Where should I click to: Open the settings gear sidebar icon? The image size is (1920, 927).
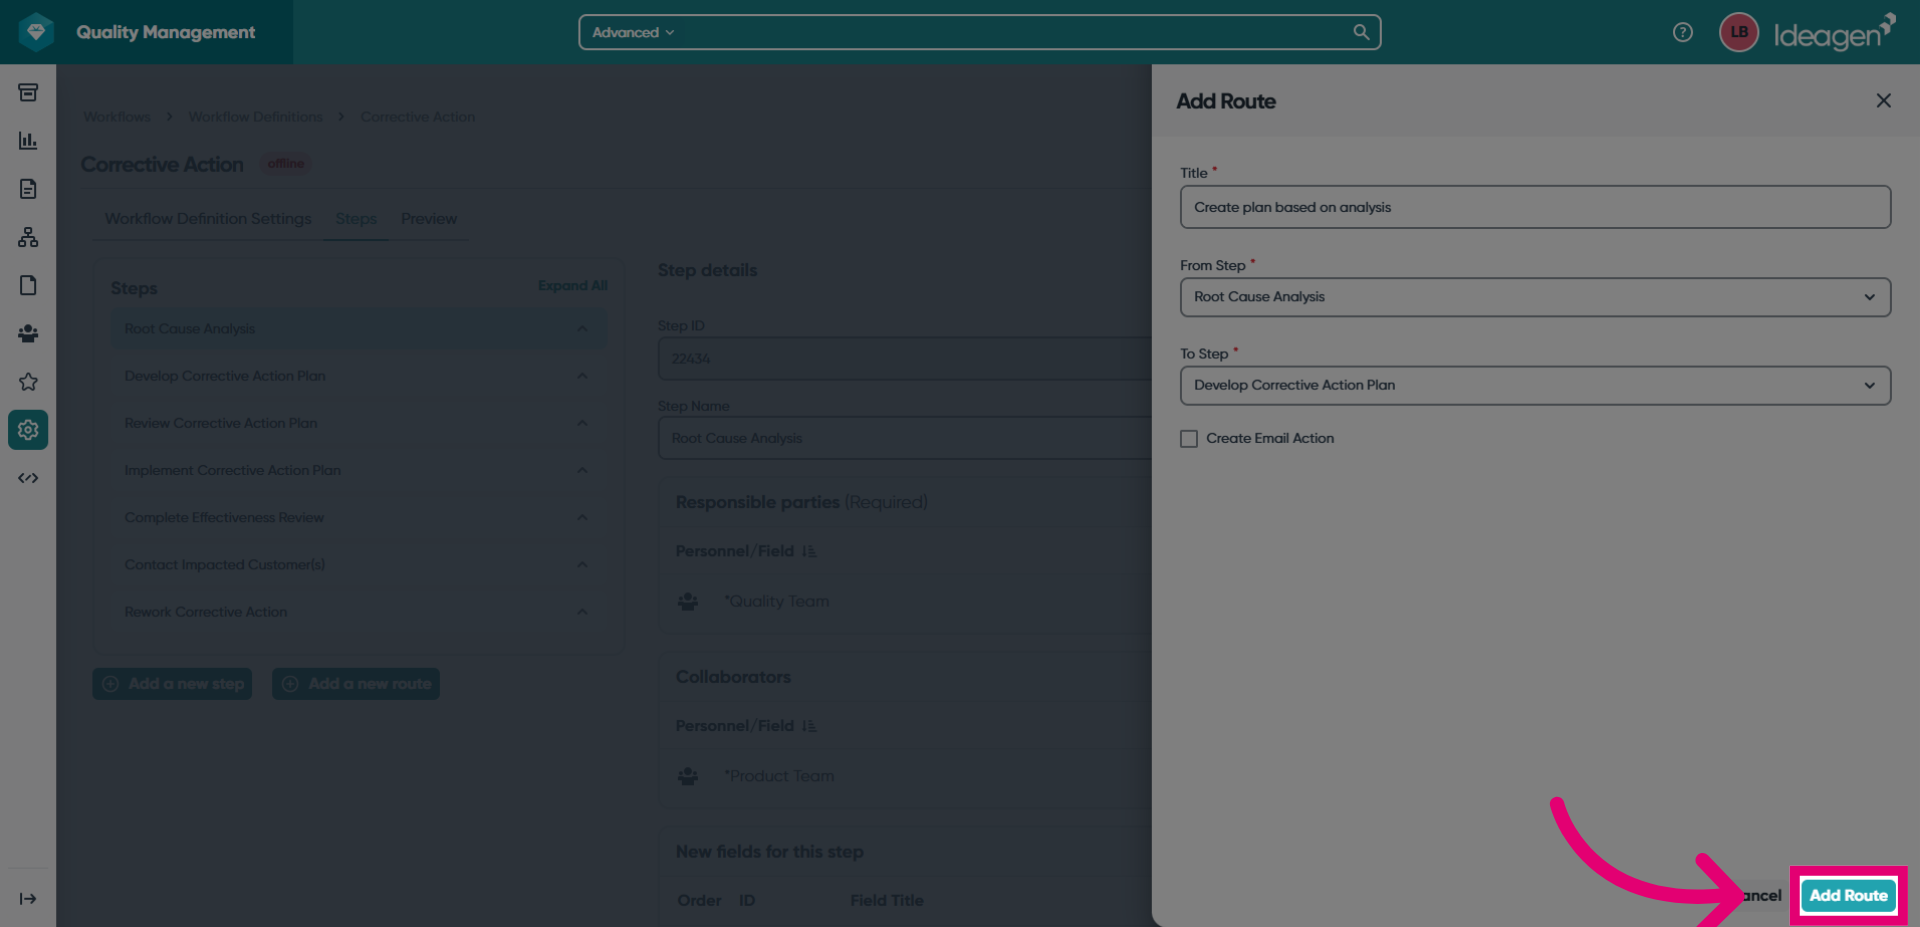coord(28,429)
